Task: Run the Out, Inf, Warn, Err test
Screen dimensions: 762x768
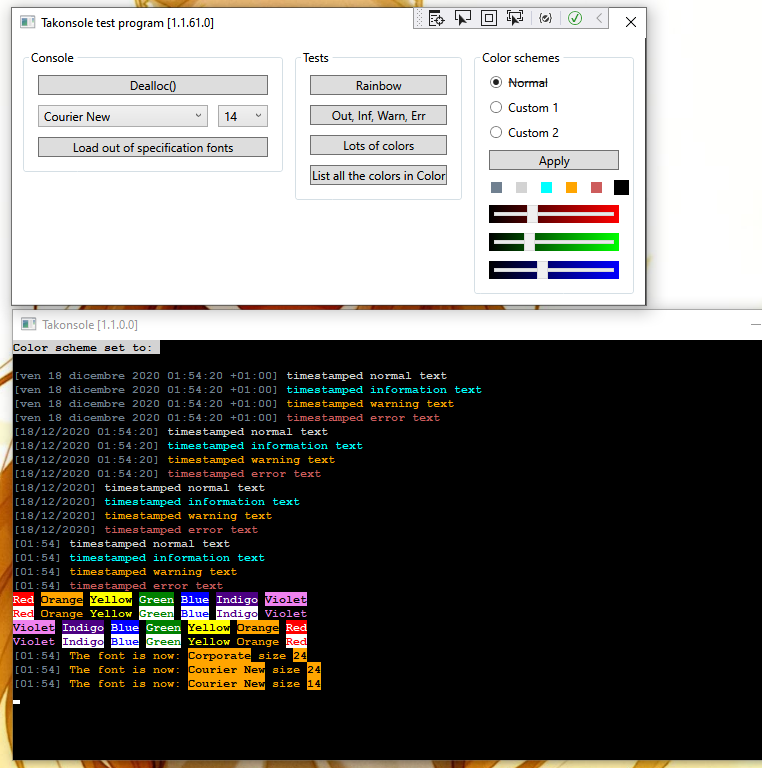Action: tap(378, 116)
